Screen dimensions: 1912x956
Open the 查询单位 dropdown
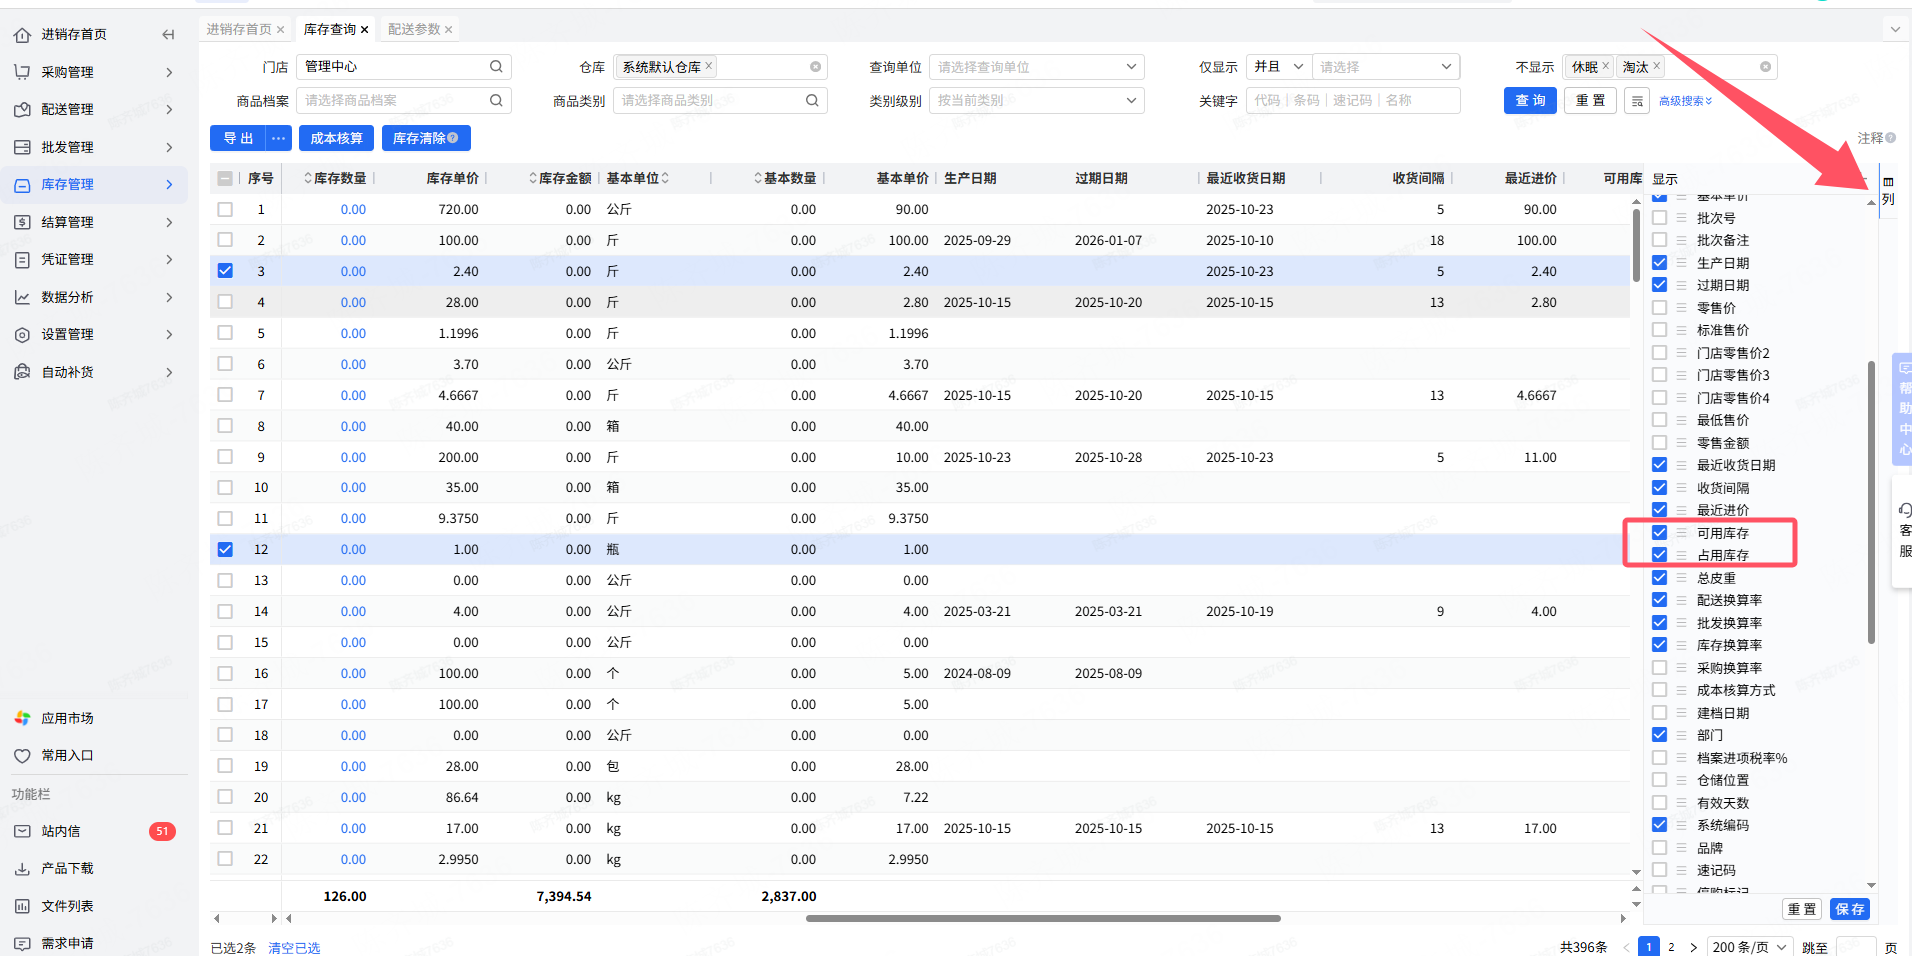pos(1036,67)
